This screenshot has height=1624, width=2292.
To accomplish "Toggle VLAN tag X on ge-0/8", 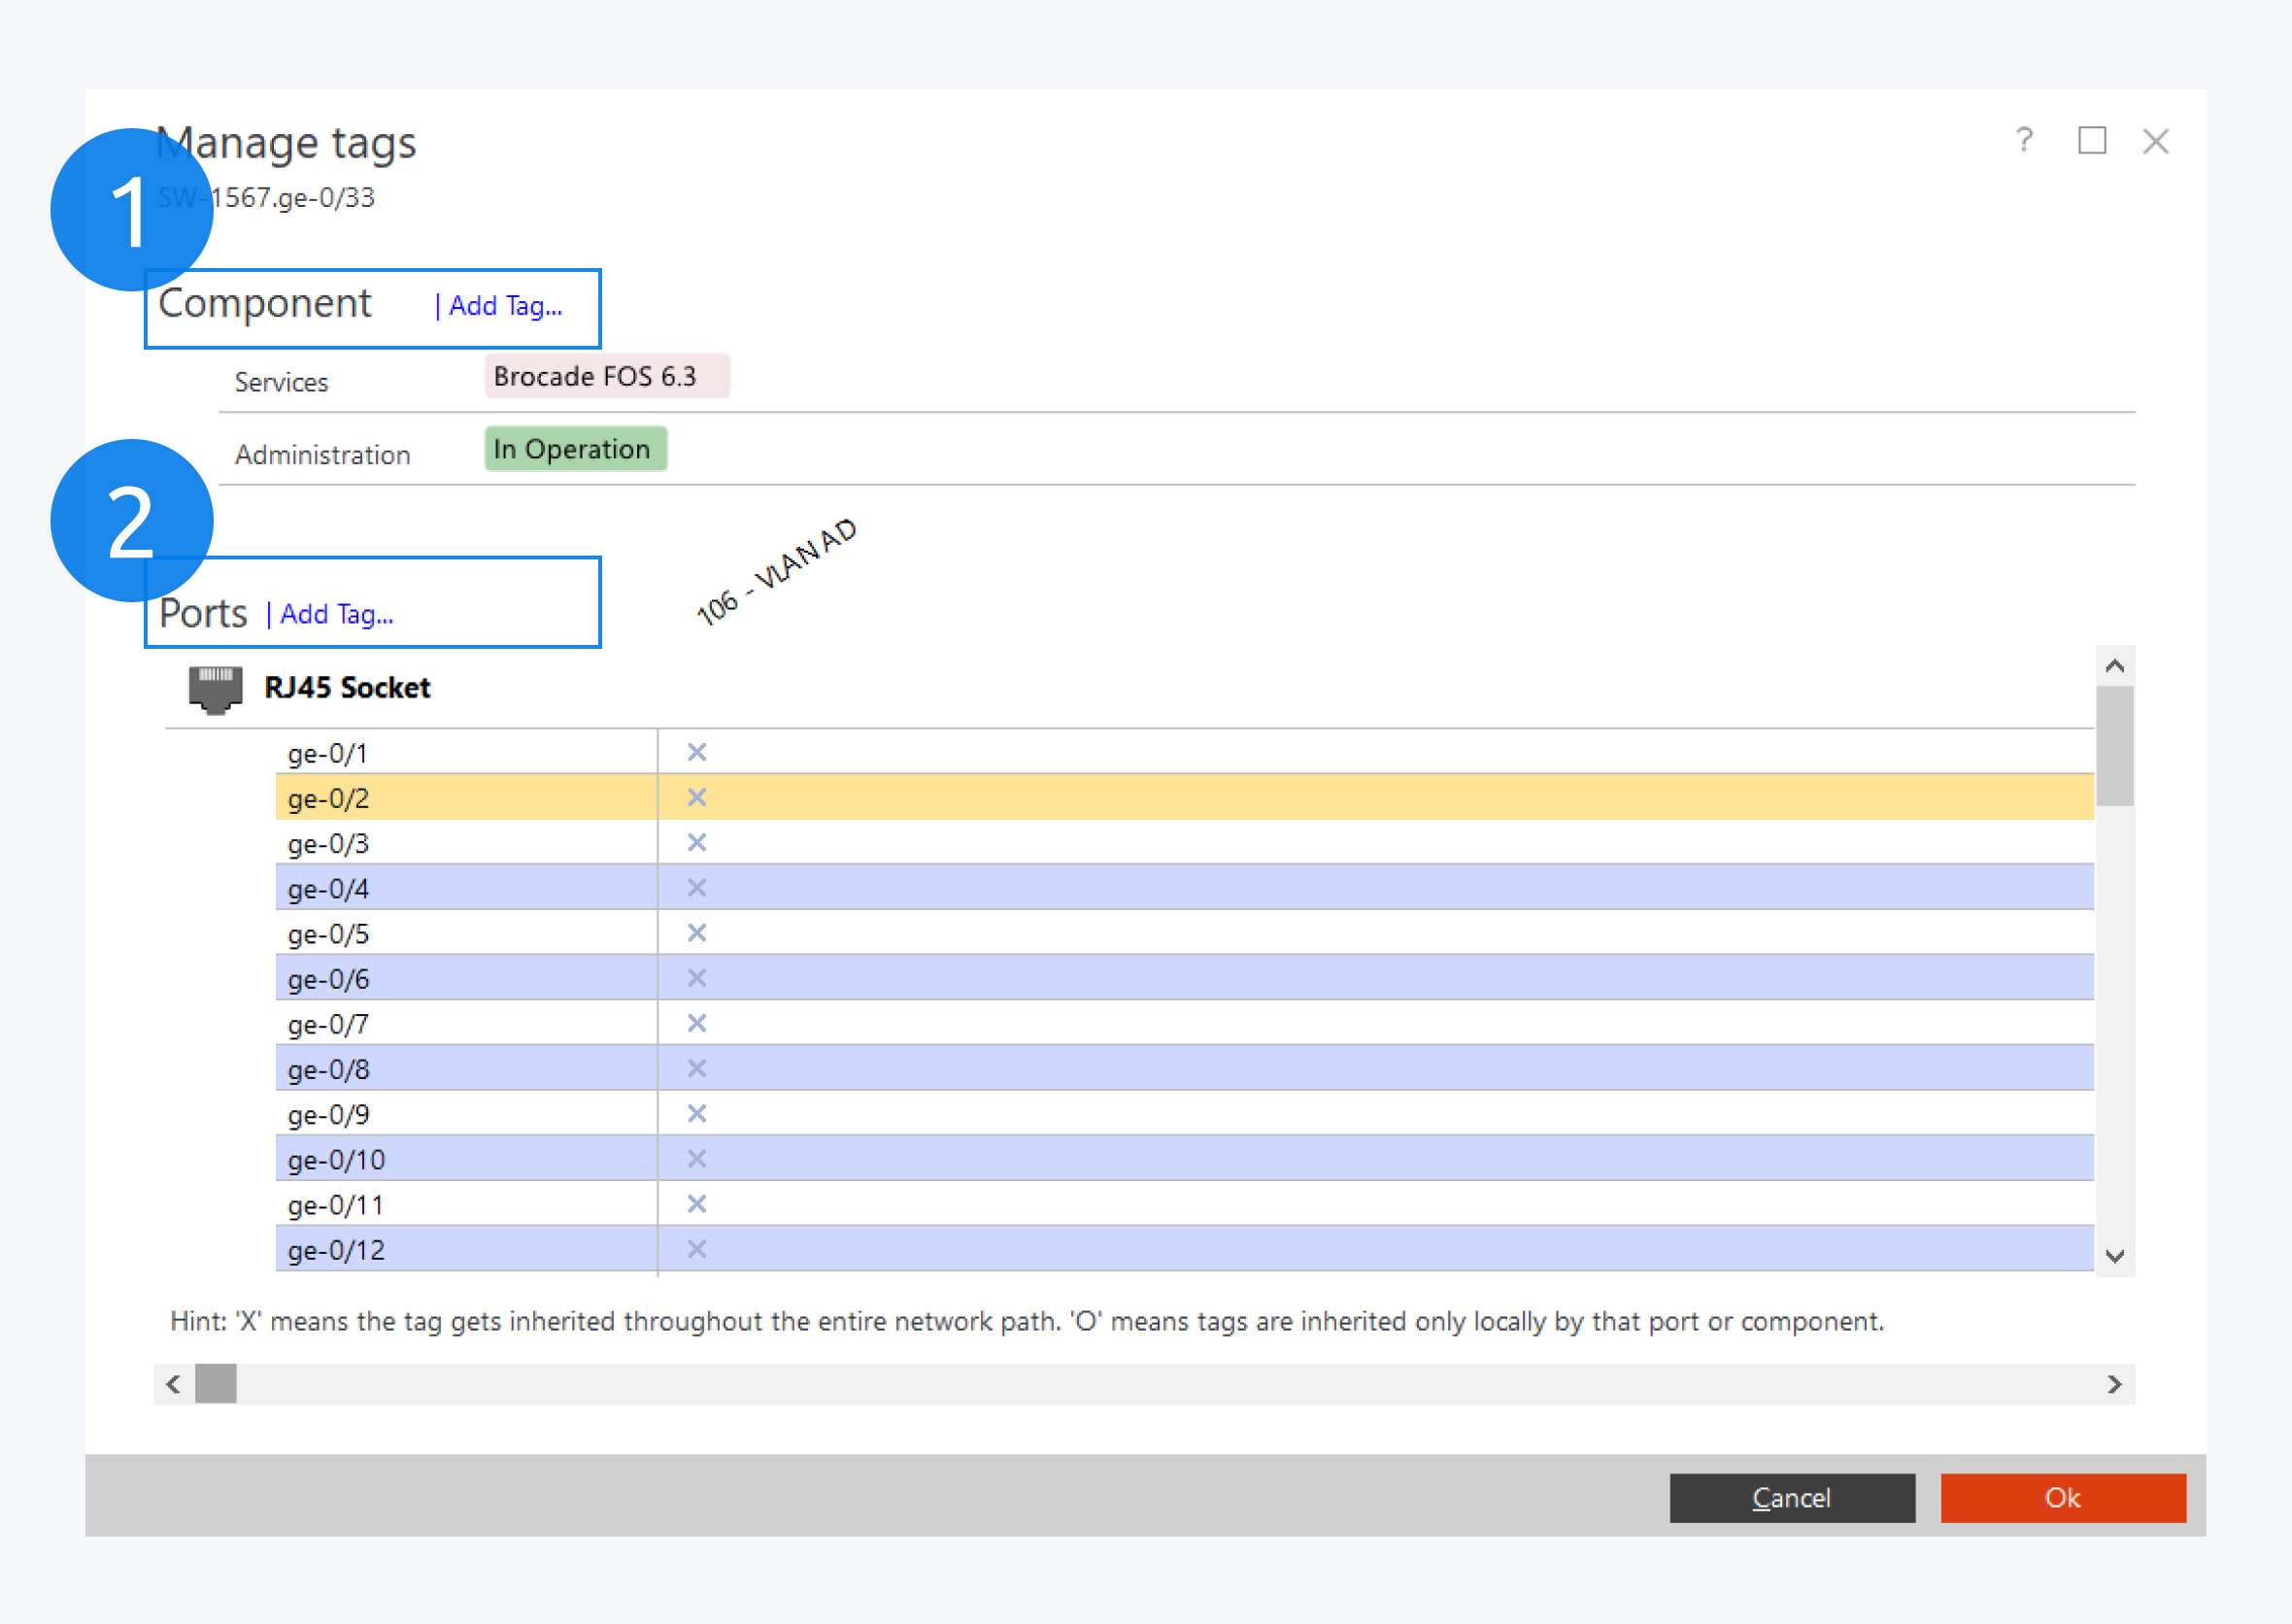I will pyautogui.click(x=697, y=1068).
